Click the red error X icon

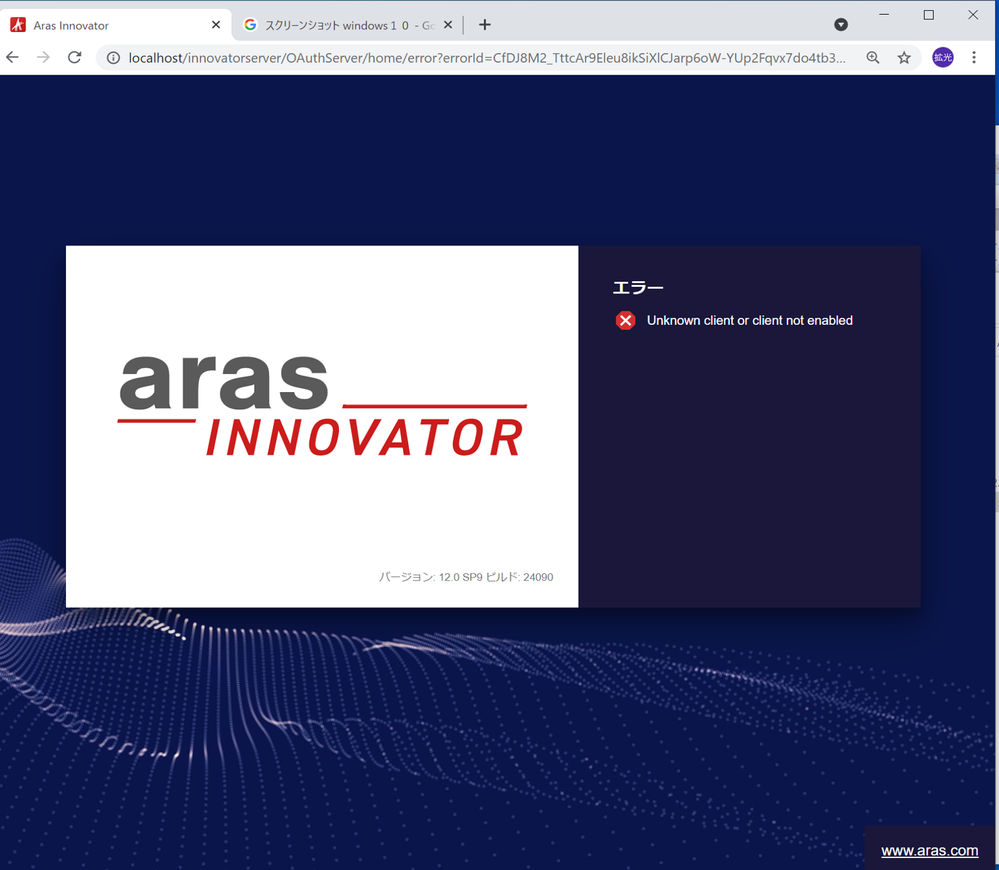[625, 320]
